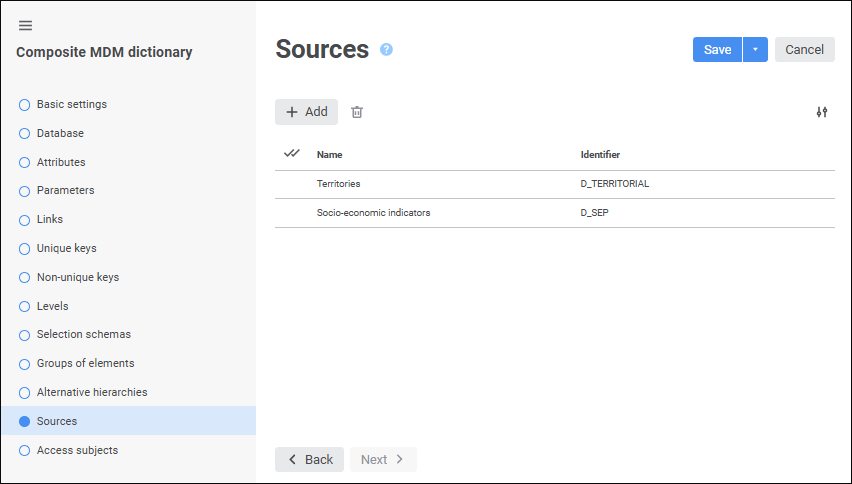The width and height of the screenshot is (852, 484).
Task: Select the Territories source row
Action: point(339,184)
